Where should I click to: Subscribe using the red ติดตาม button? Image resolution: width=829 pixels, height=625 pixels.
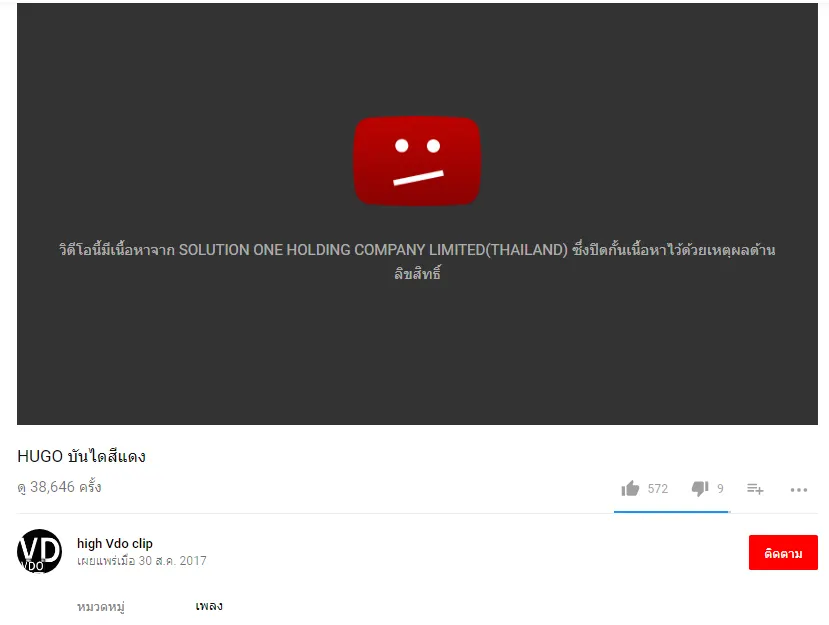tap(783, 553)
